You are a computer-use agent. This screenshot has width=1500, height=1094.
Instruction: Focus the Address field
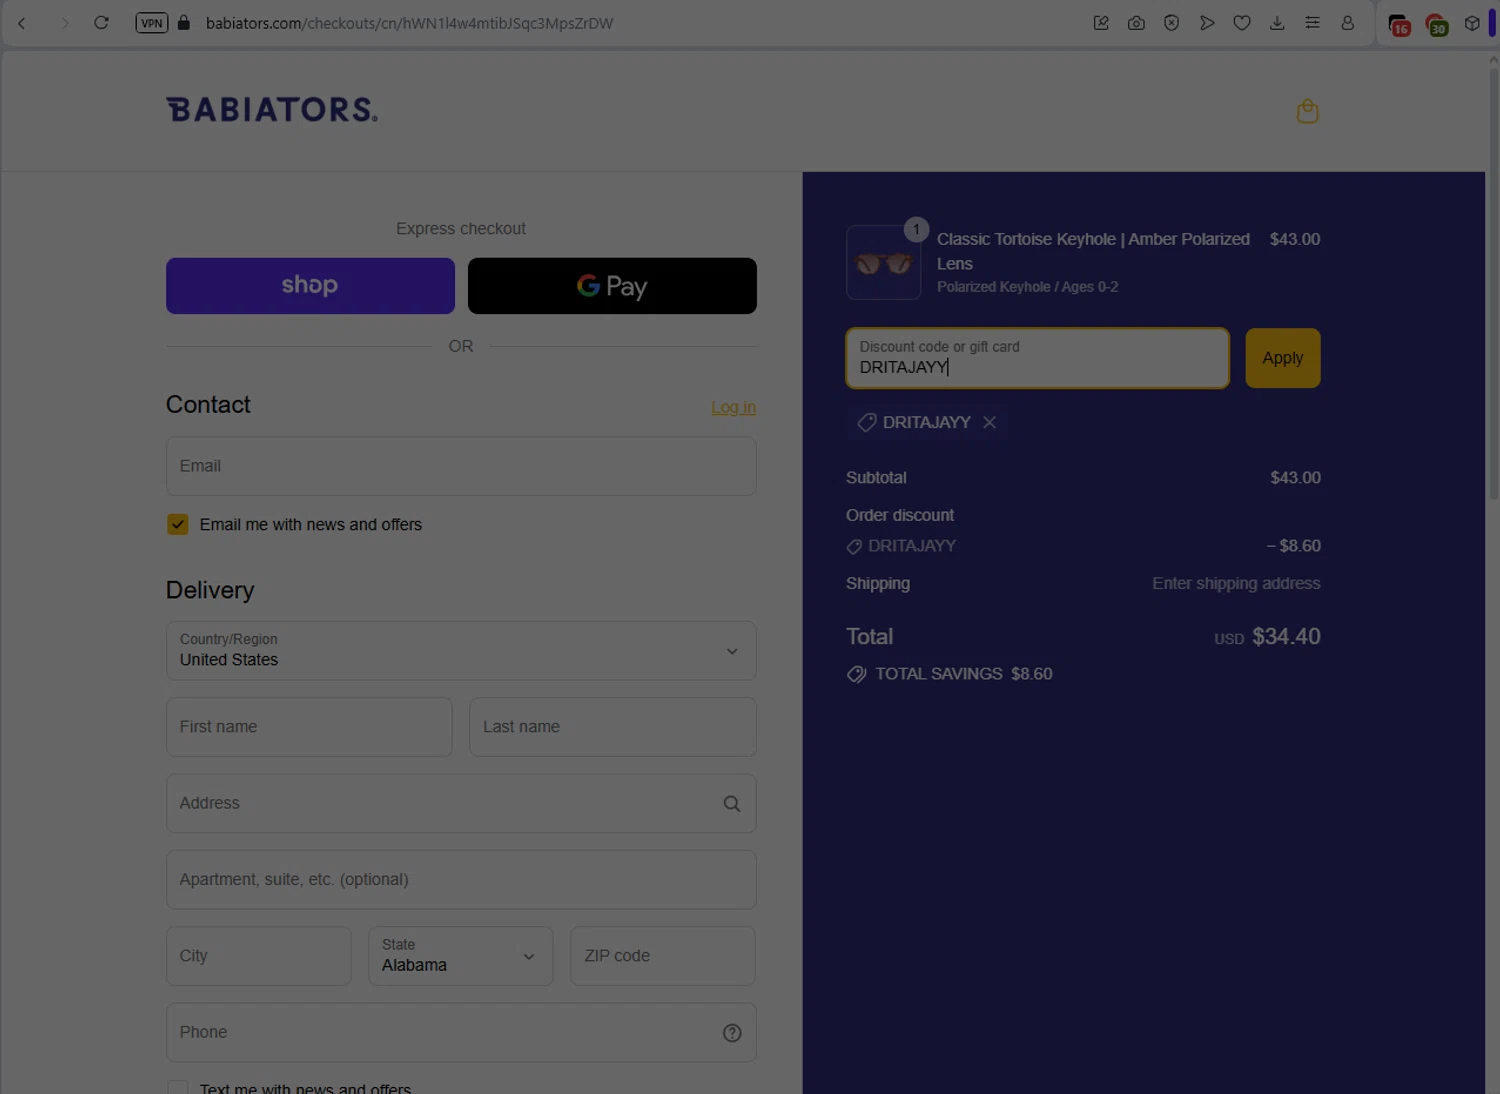(461, 803)
